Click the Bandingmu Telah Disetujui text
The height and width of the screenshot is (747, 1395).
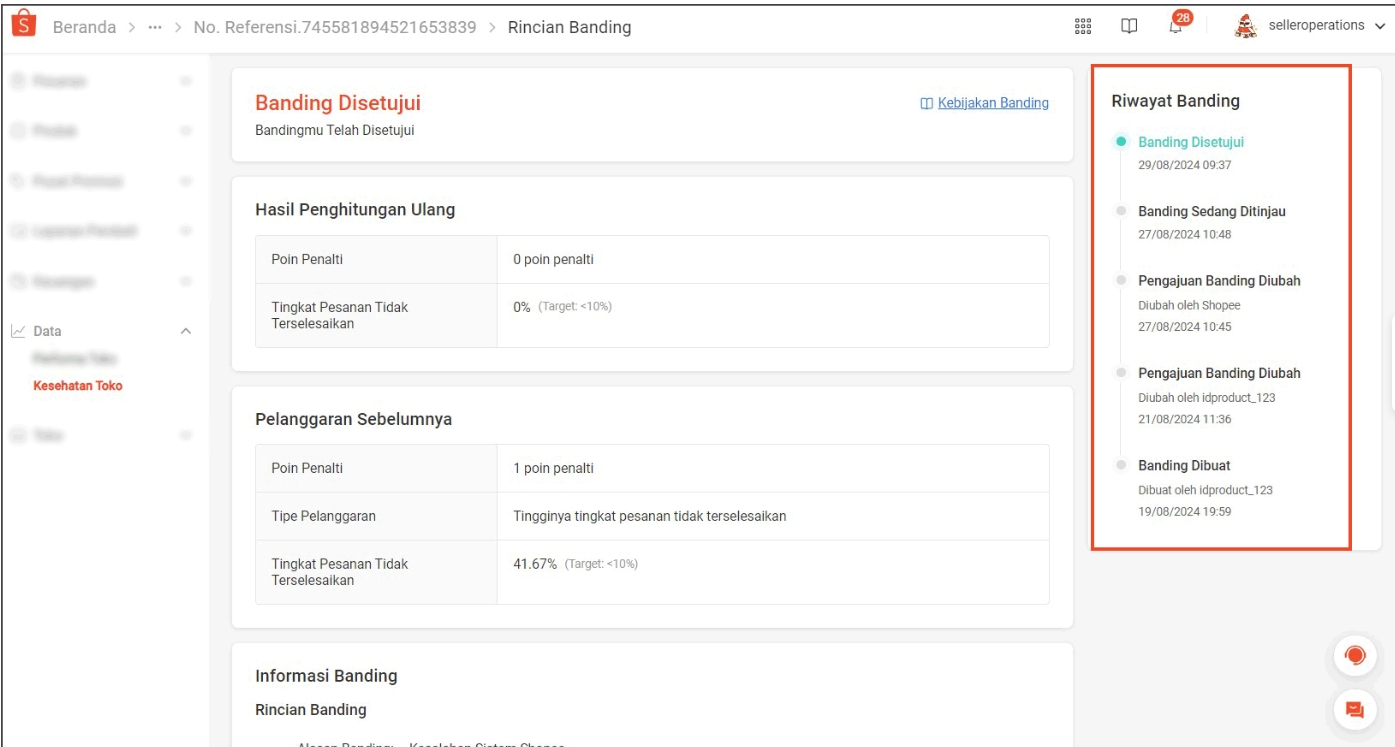pyautogui.click(x=335, y=130)
